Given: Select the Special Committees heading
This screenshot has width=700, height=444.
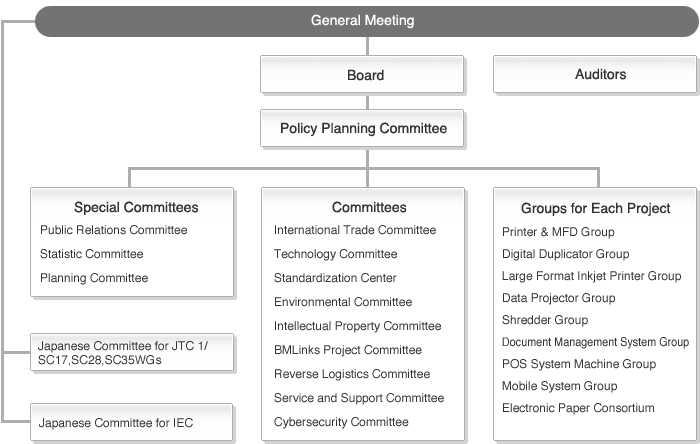Looking at the screenshot, I should (136, 208).
